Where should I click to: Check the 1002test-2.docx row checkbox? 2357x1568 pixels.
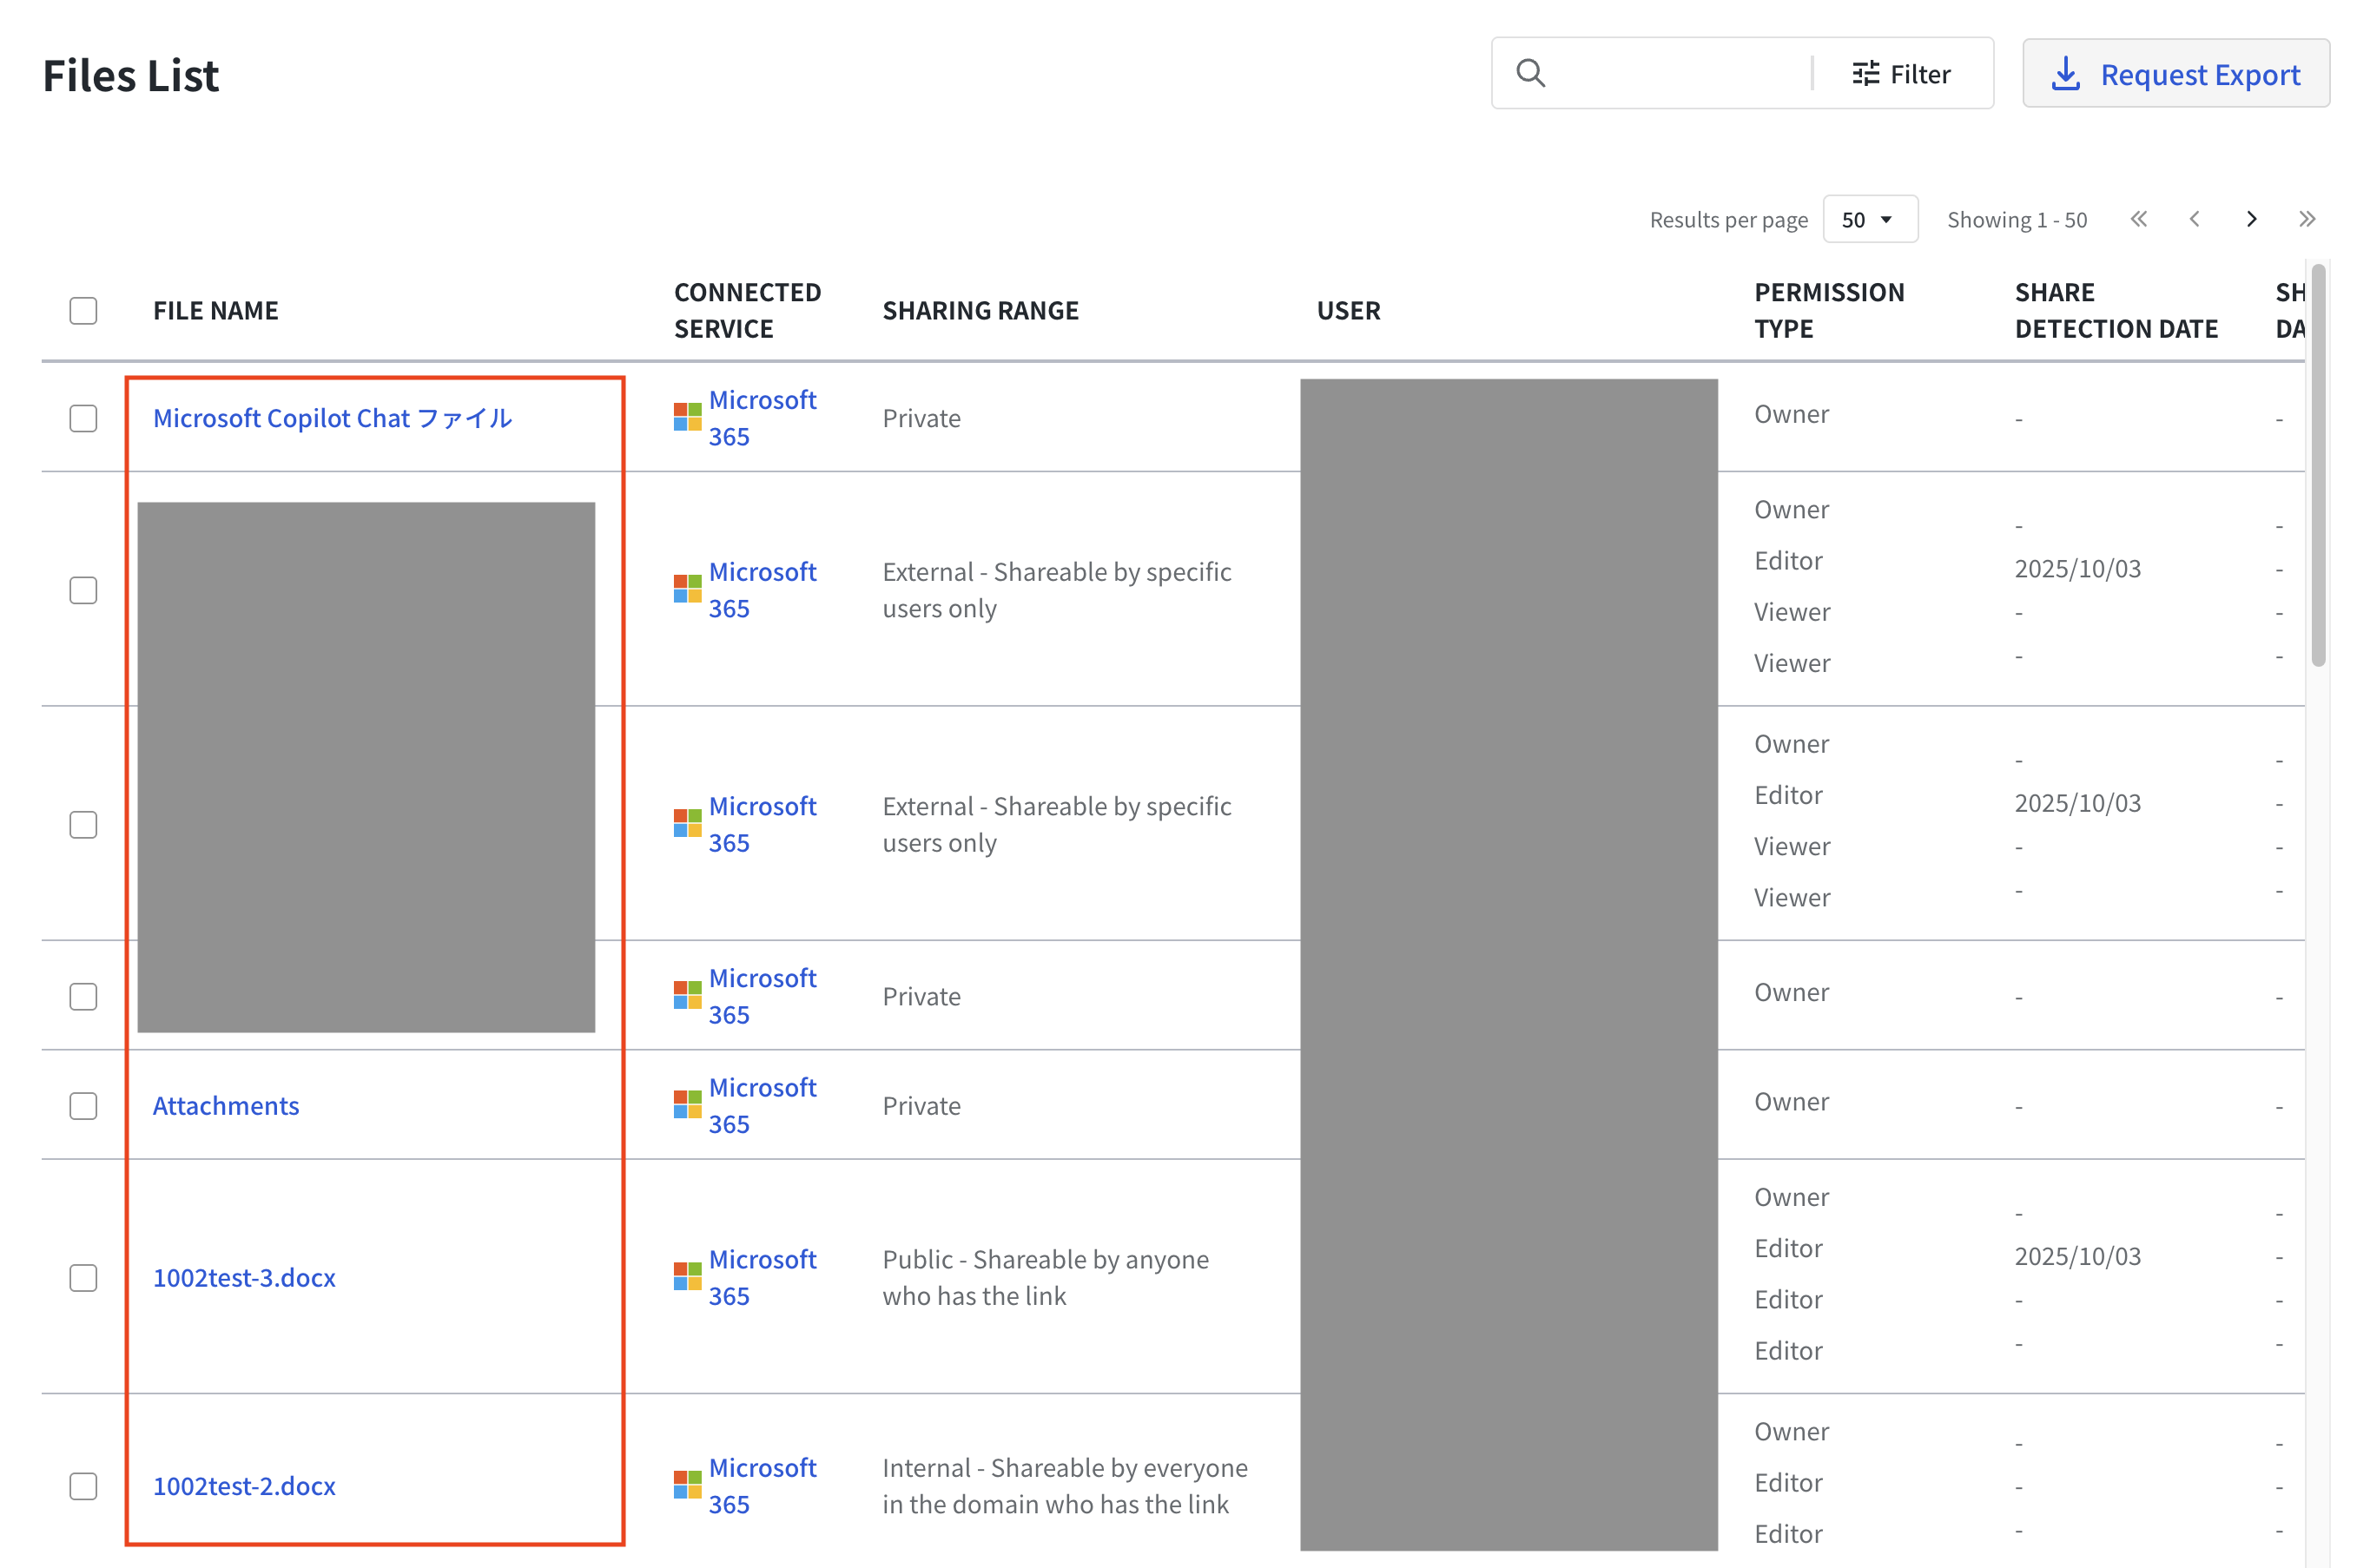click(x=83, y=1485)
